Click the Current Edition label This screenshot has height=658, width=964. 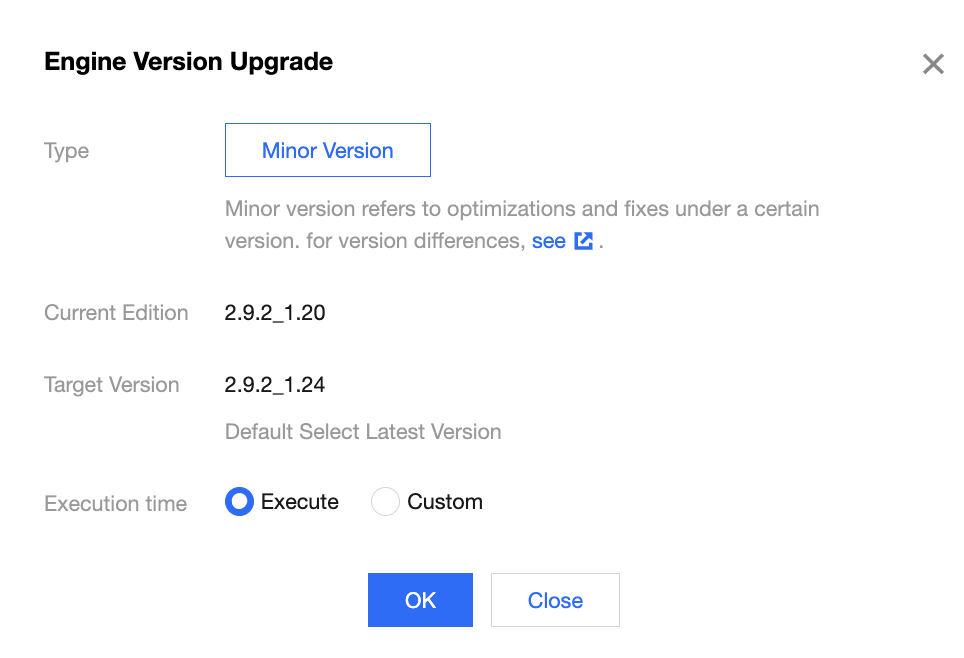pos(116,313)
